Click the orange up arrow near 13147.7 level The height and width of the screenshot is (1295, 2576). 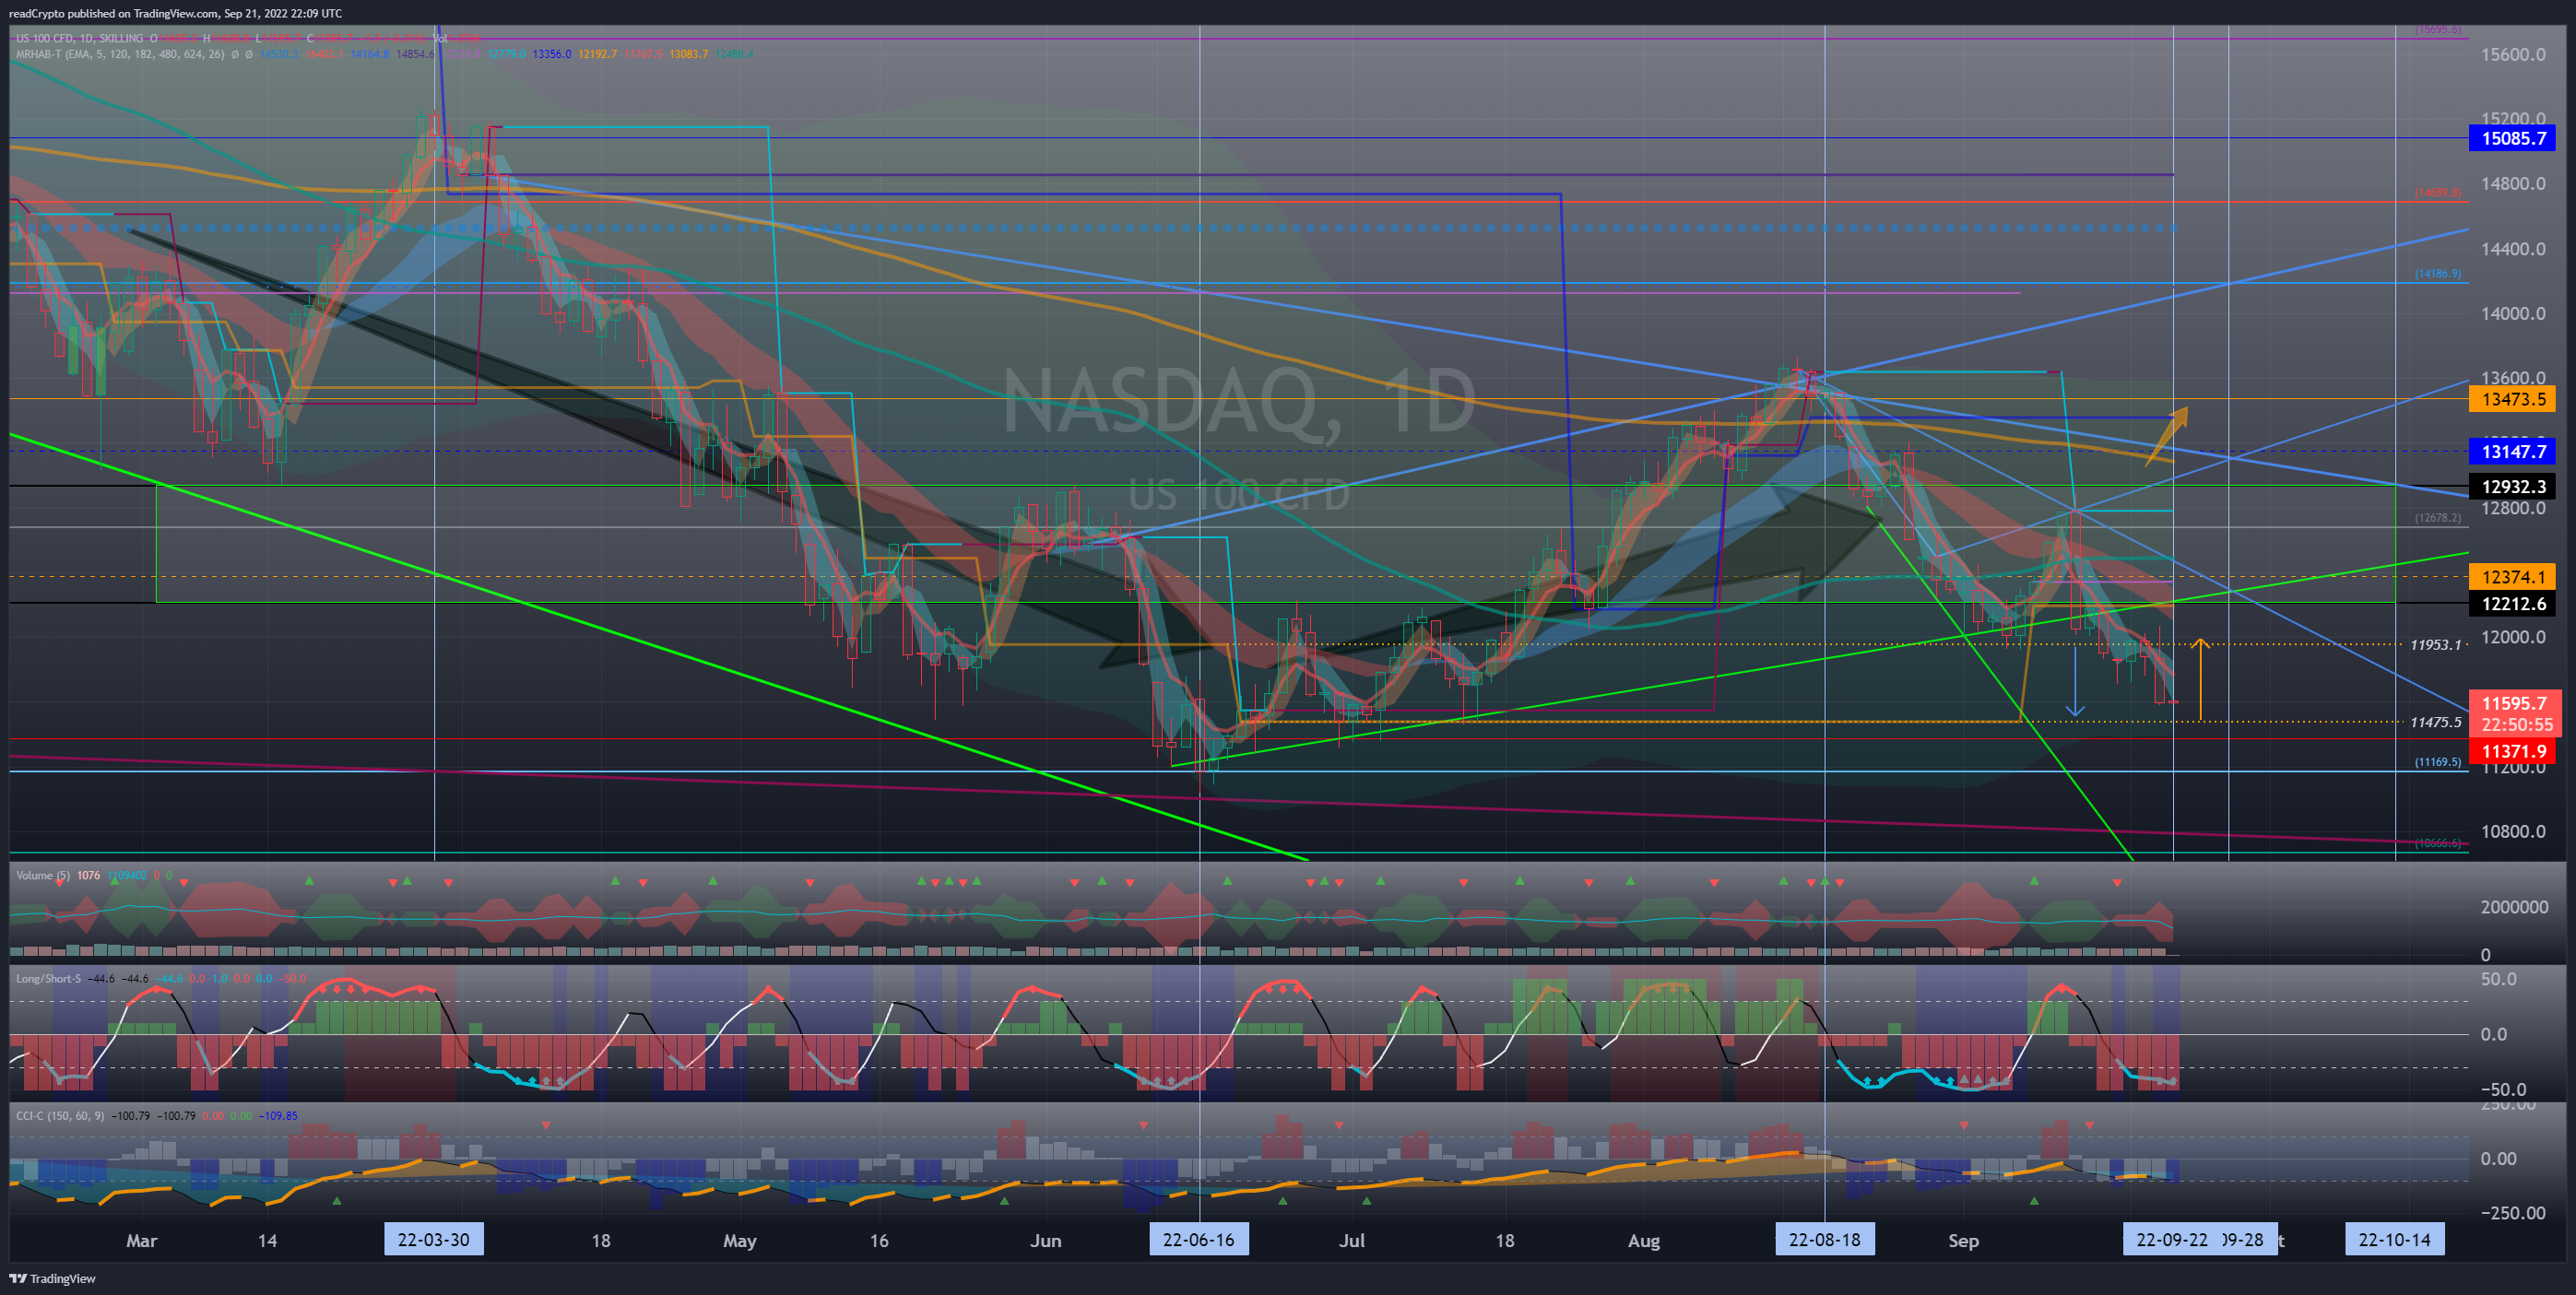coord(2166,435)
